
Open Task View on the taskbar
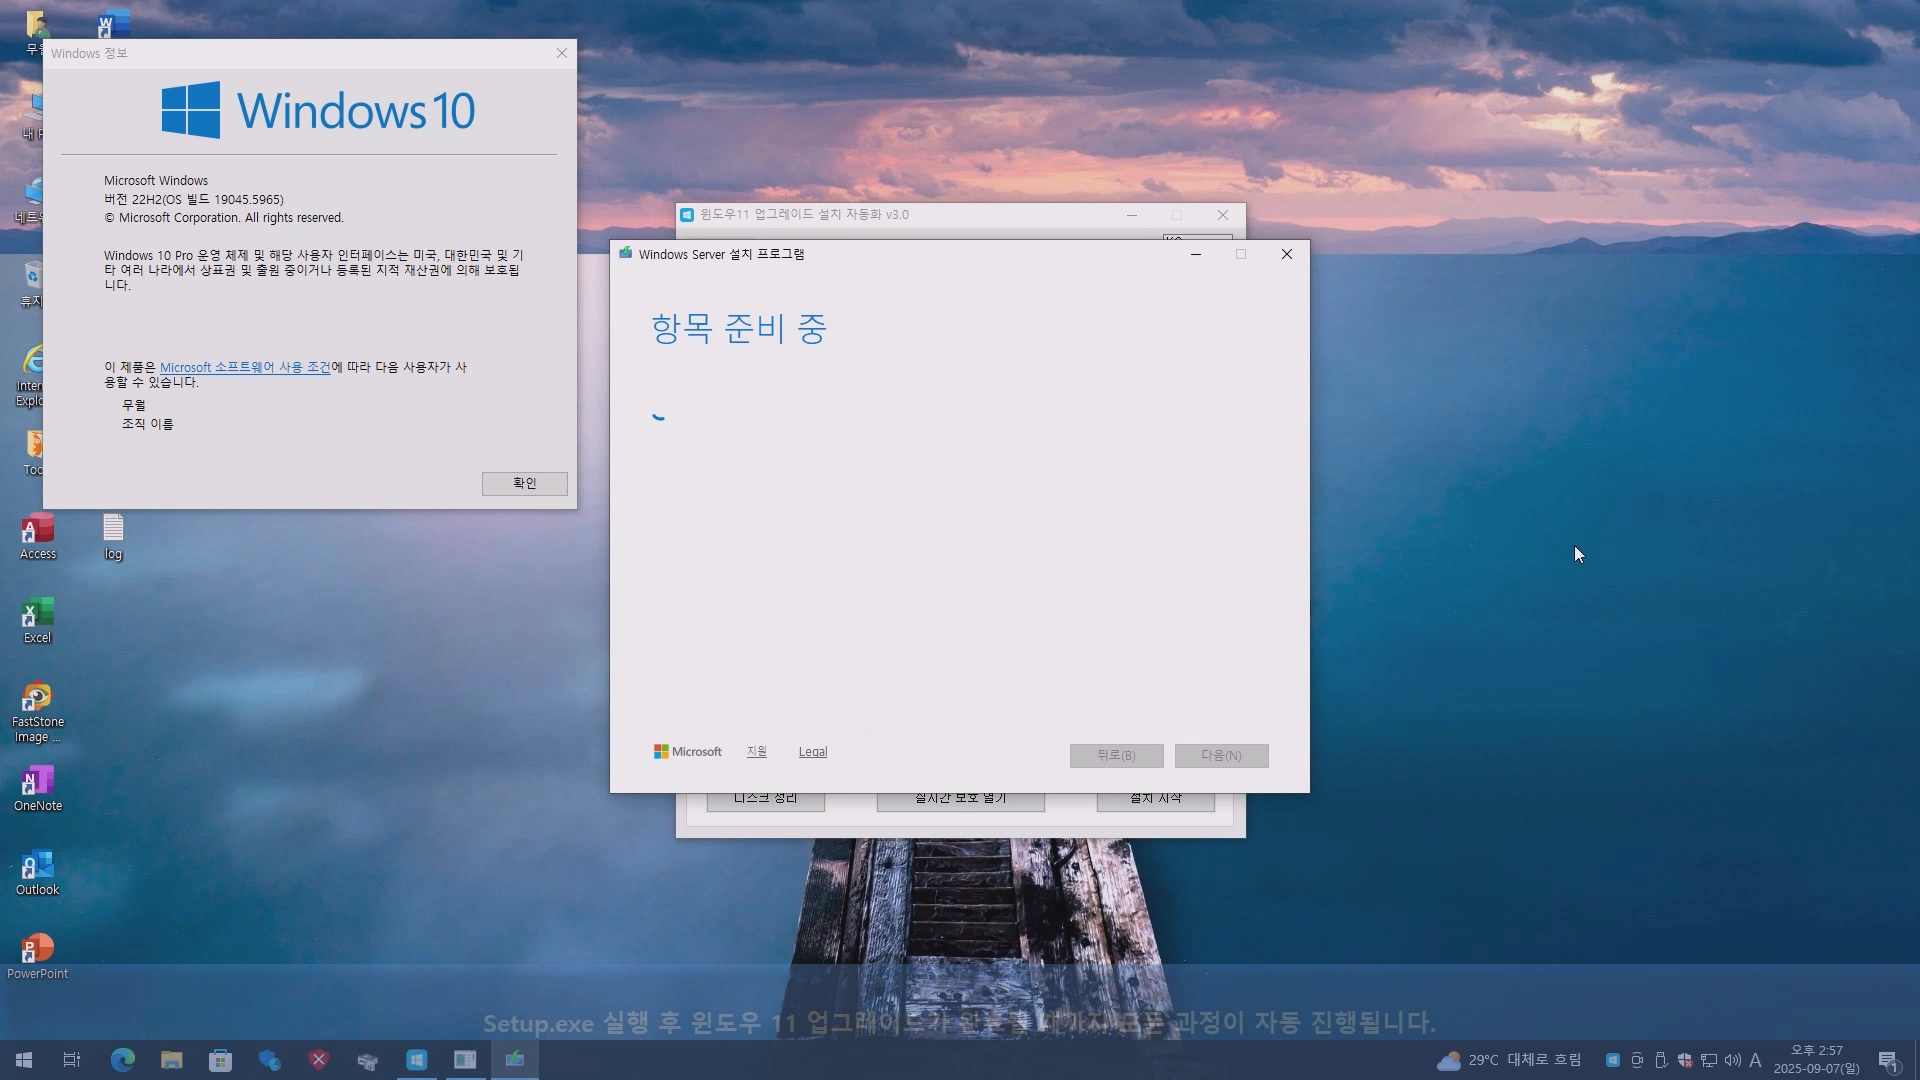[x=72, y=1060]
